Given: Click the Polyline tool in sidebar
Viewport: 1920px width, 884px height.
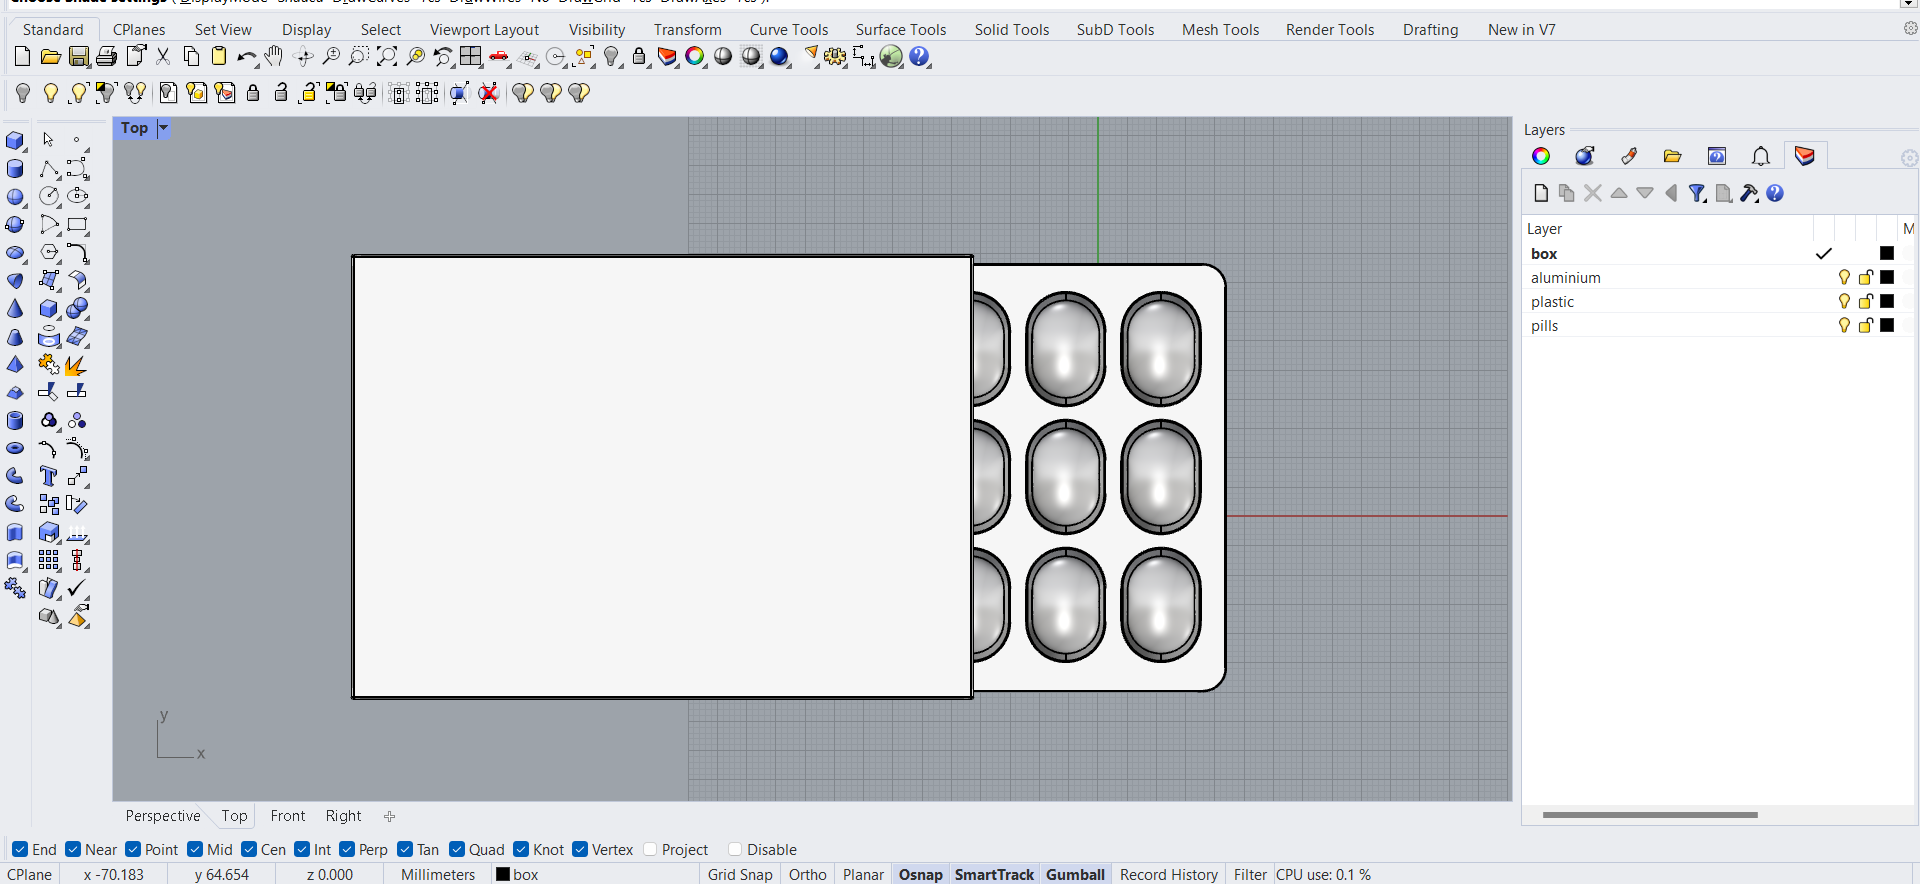Looking at the screenshot, I should [x=49, y=169].
